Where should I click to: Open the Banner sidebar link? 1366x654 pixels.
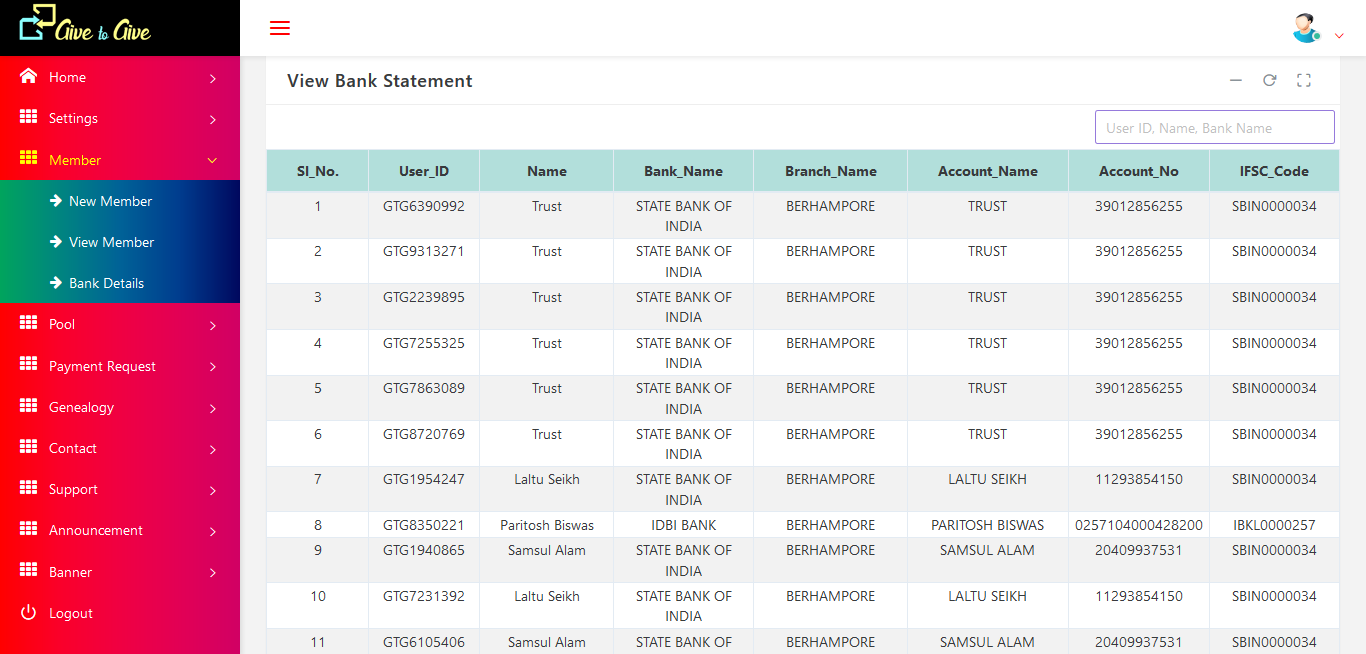pos(120,572)
